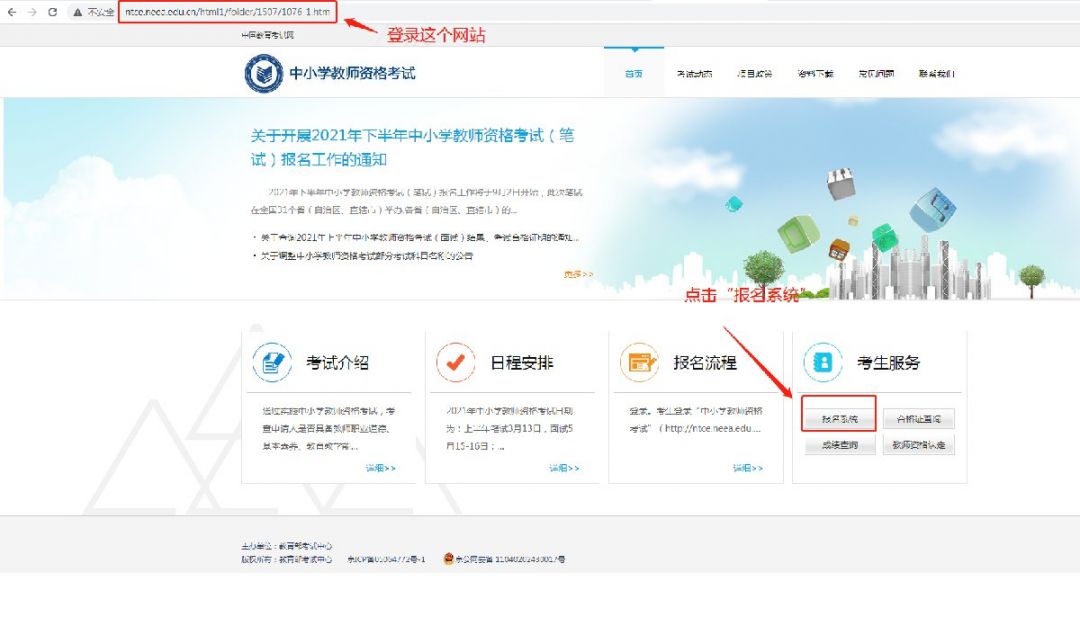Click the 京ICP备 record number in footer
Screen dimensions: 1080x635
tap(386, 559)
